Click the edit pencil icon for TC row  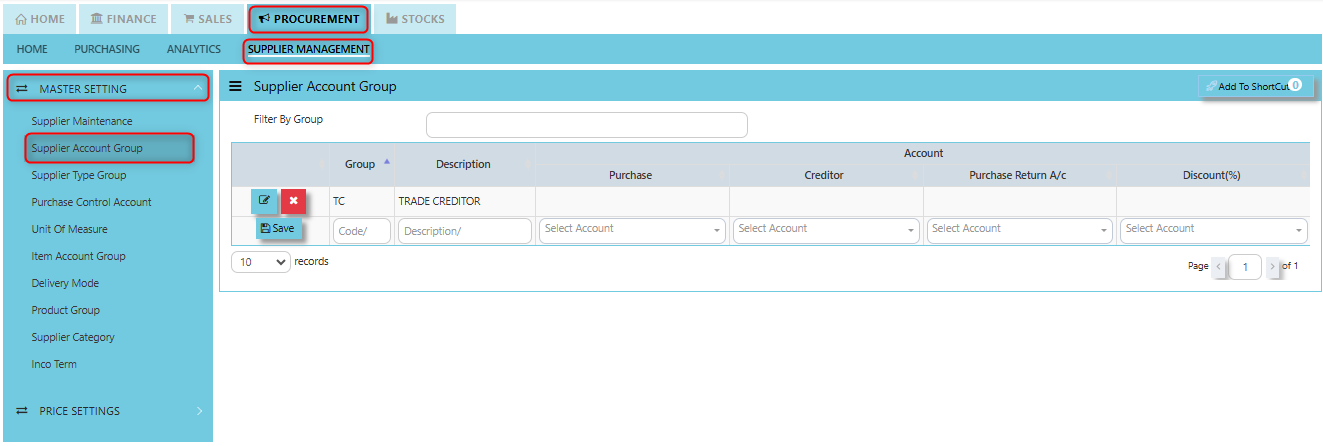(x=264, y=201)
